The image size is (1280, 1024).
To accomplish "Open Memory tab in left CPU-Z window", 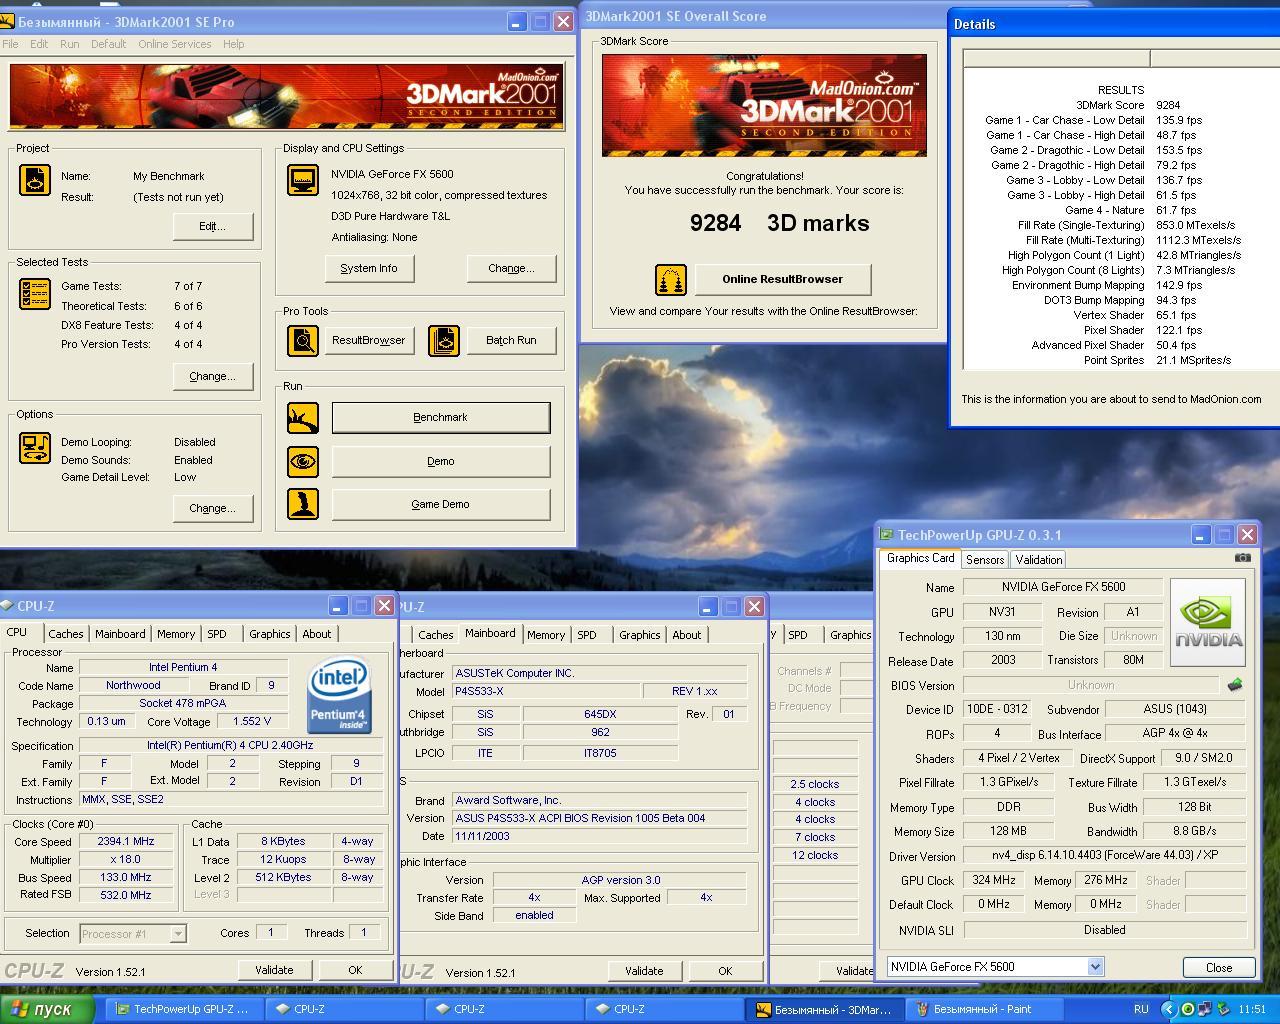I will point(176,634).
